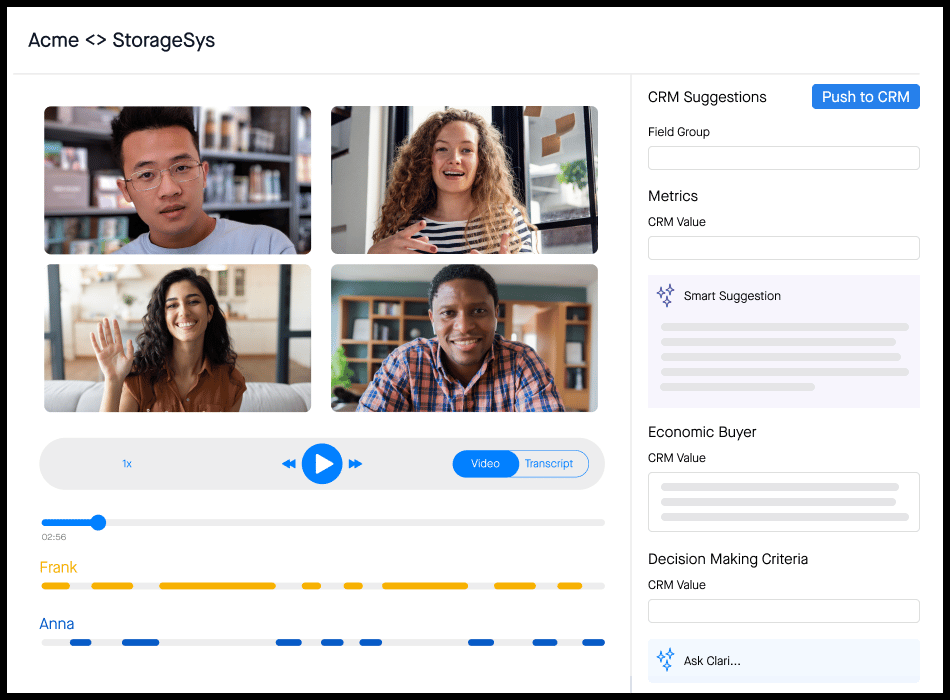Click the Acme <> StorageSys meeting title

click(x=121, y=41)
